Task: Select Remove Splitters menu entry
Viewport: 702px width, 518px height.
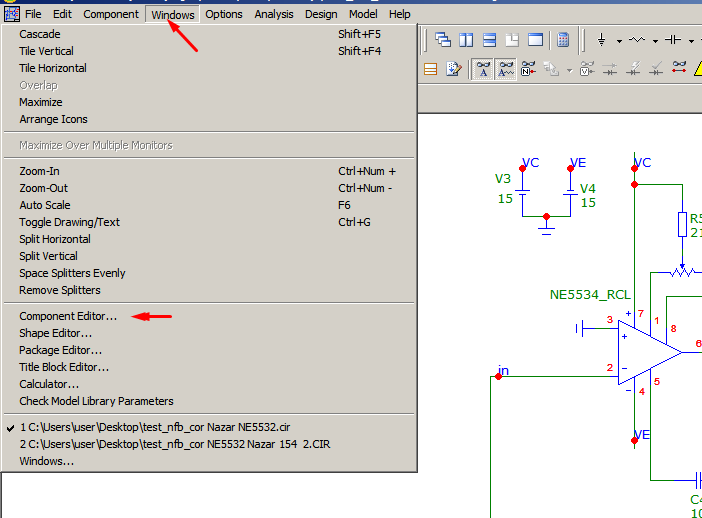Action: 209,290
